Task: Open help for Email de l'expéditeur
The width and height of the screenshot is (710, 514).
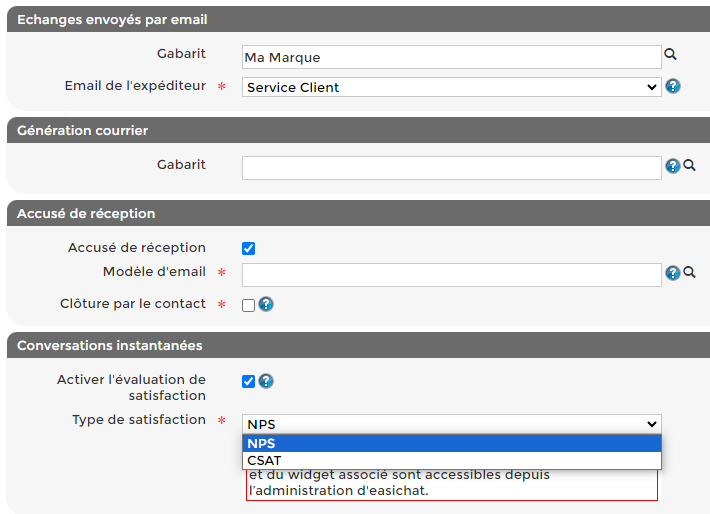Action: 673,86
